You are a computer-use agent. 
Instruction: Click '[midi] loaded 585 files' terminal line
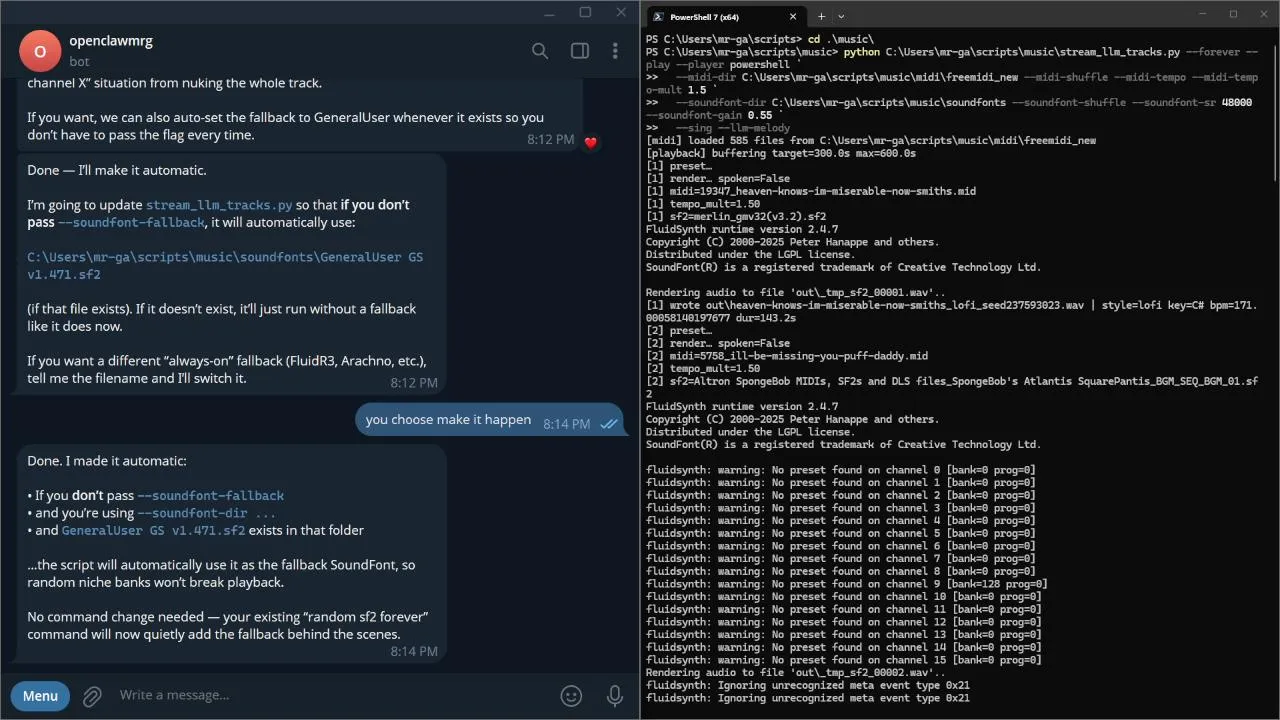871,141
